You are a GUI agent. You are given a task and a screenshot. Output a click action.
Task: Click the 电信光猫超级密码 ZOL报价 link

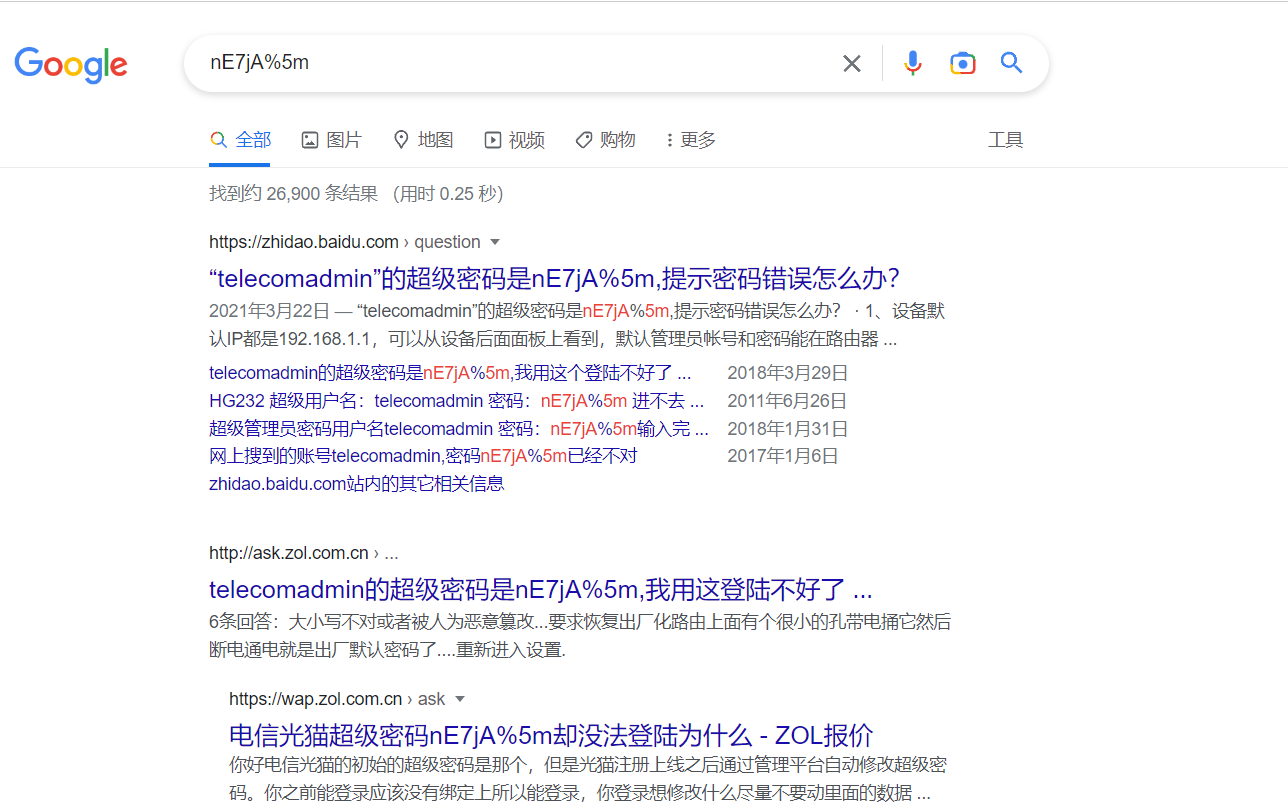[550, 735]
